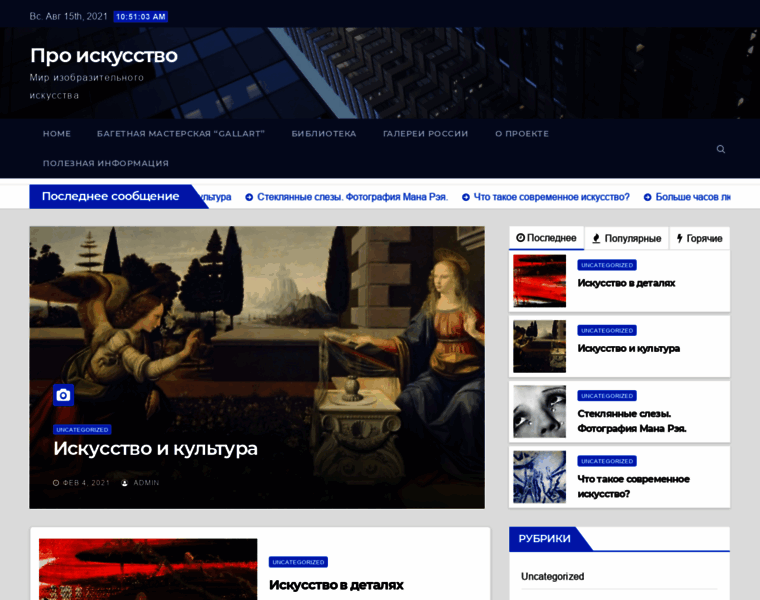
Task: Click tagline 'Мир изобразительного искусства'
Action: pos(86,87)
